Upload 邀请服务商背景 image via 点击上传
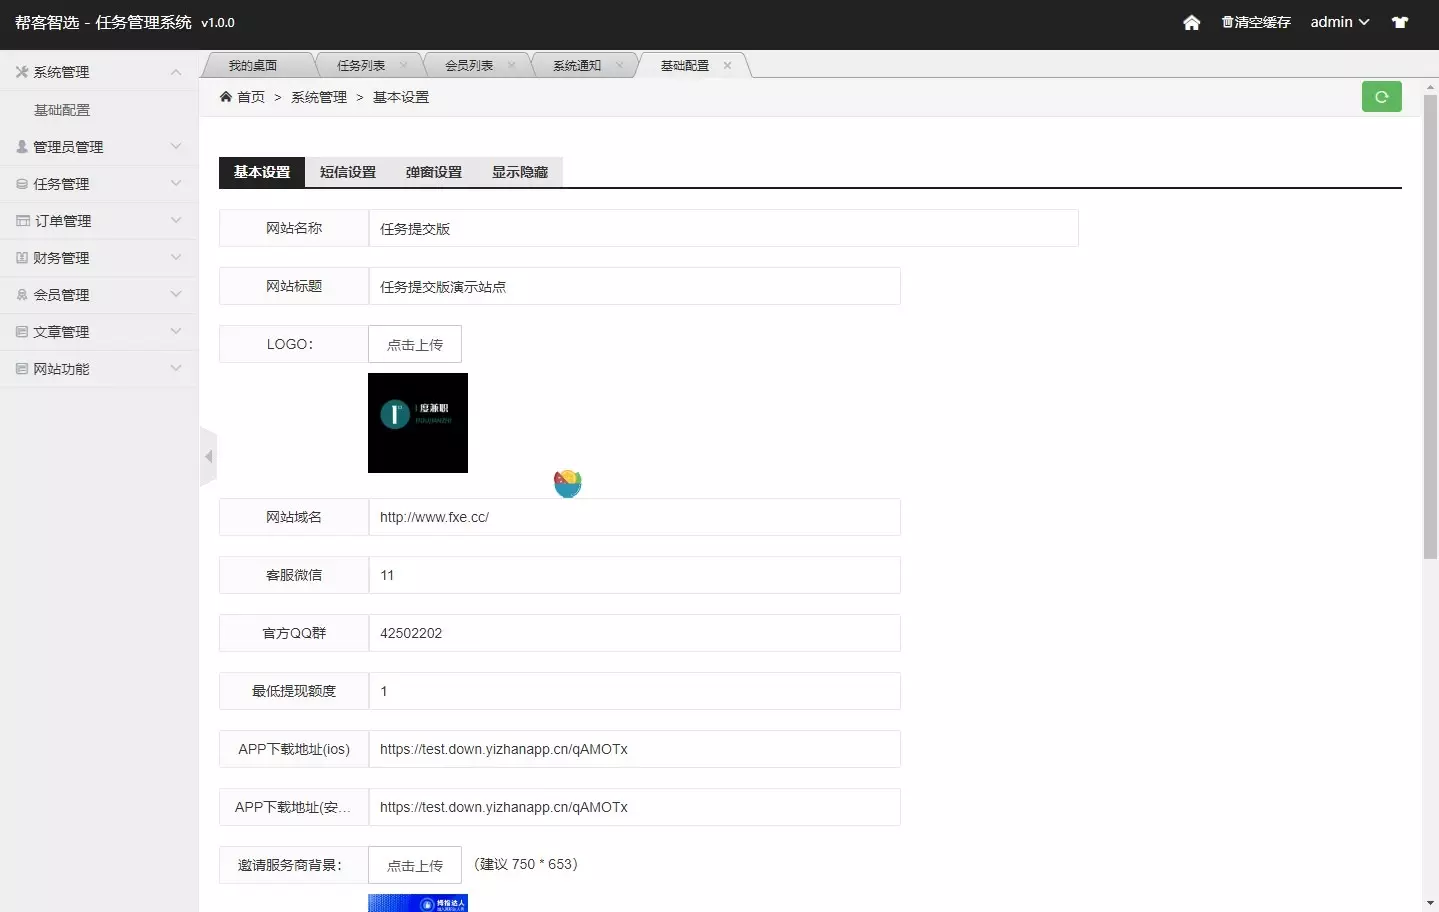The image size is (1439, 912). click(415, 865)
